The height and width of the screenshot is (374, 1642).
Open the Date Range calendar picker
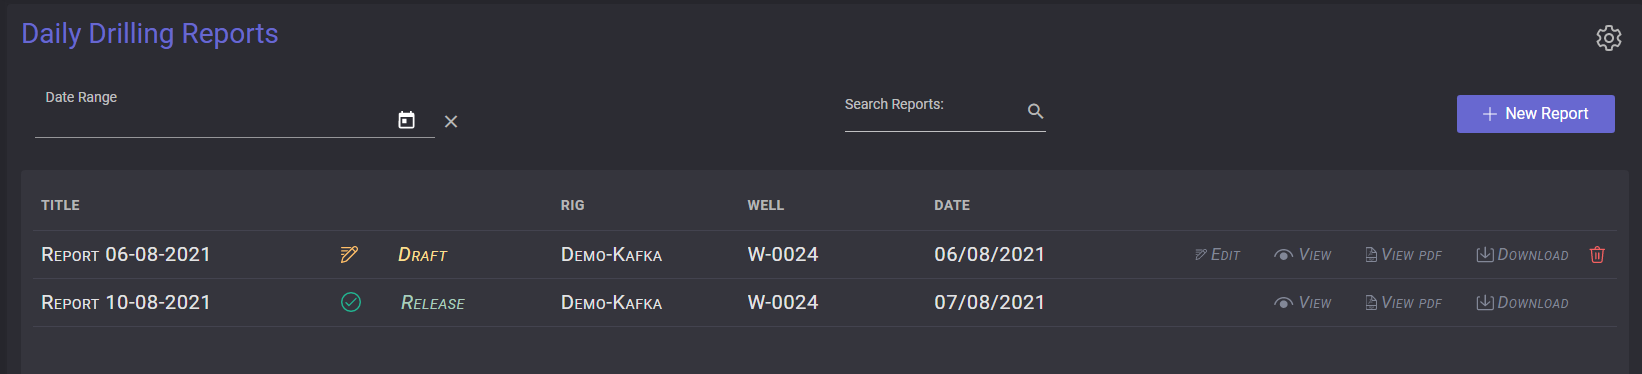[x=406, y=120]
